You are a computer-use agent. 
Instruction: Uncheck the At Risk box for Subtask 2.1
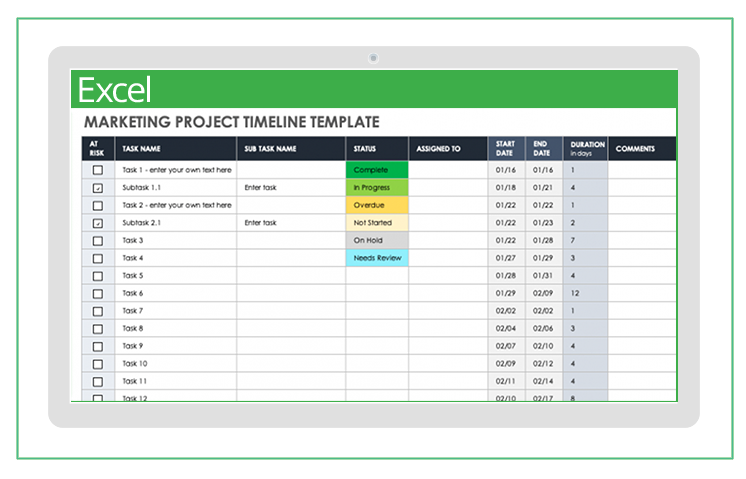point(97,223)
